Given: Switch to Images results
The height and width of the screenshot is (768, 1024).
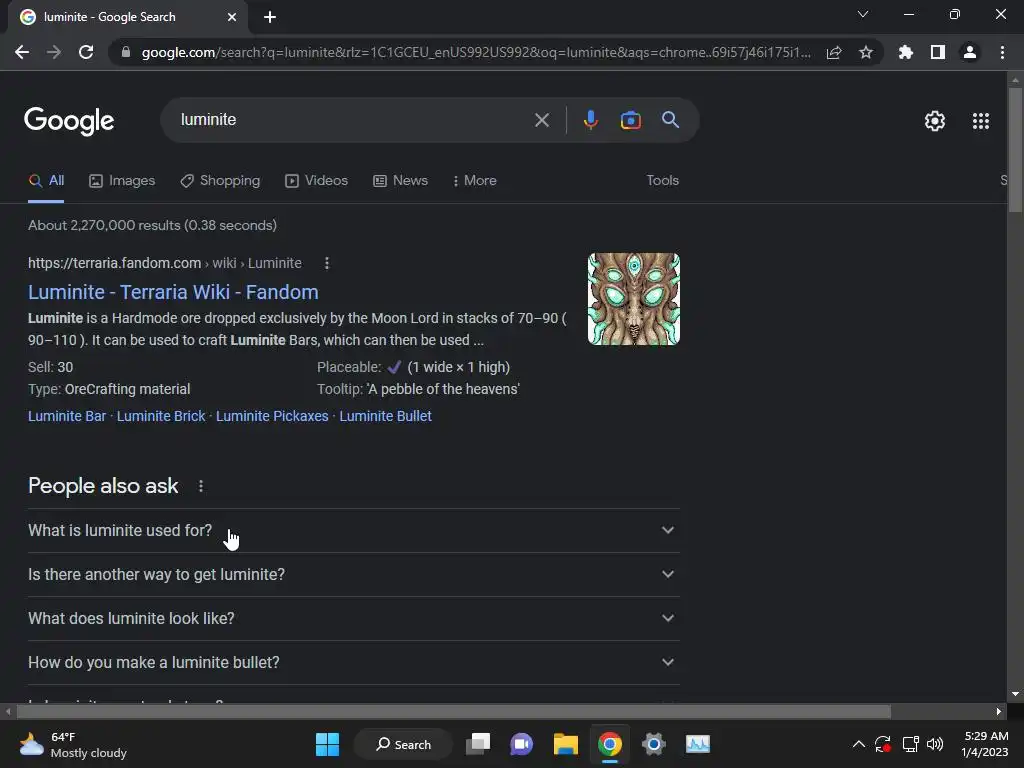Looking at the screenshot, I should click(x=122, y=181).
